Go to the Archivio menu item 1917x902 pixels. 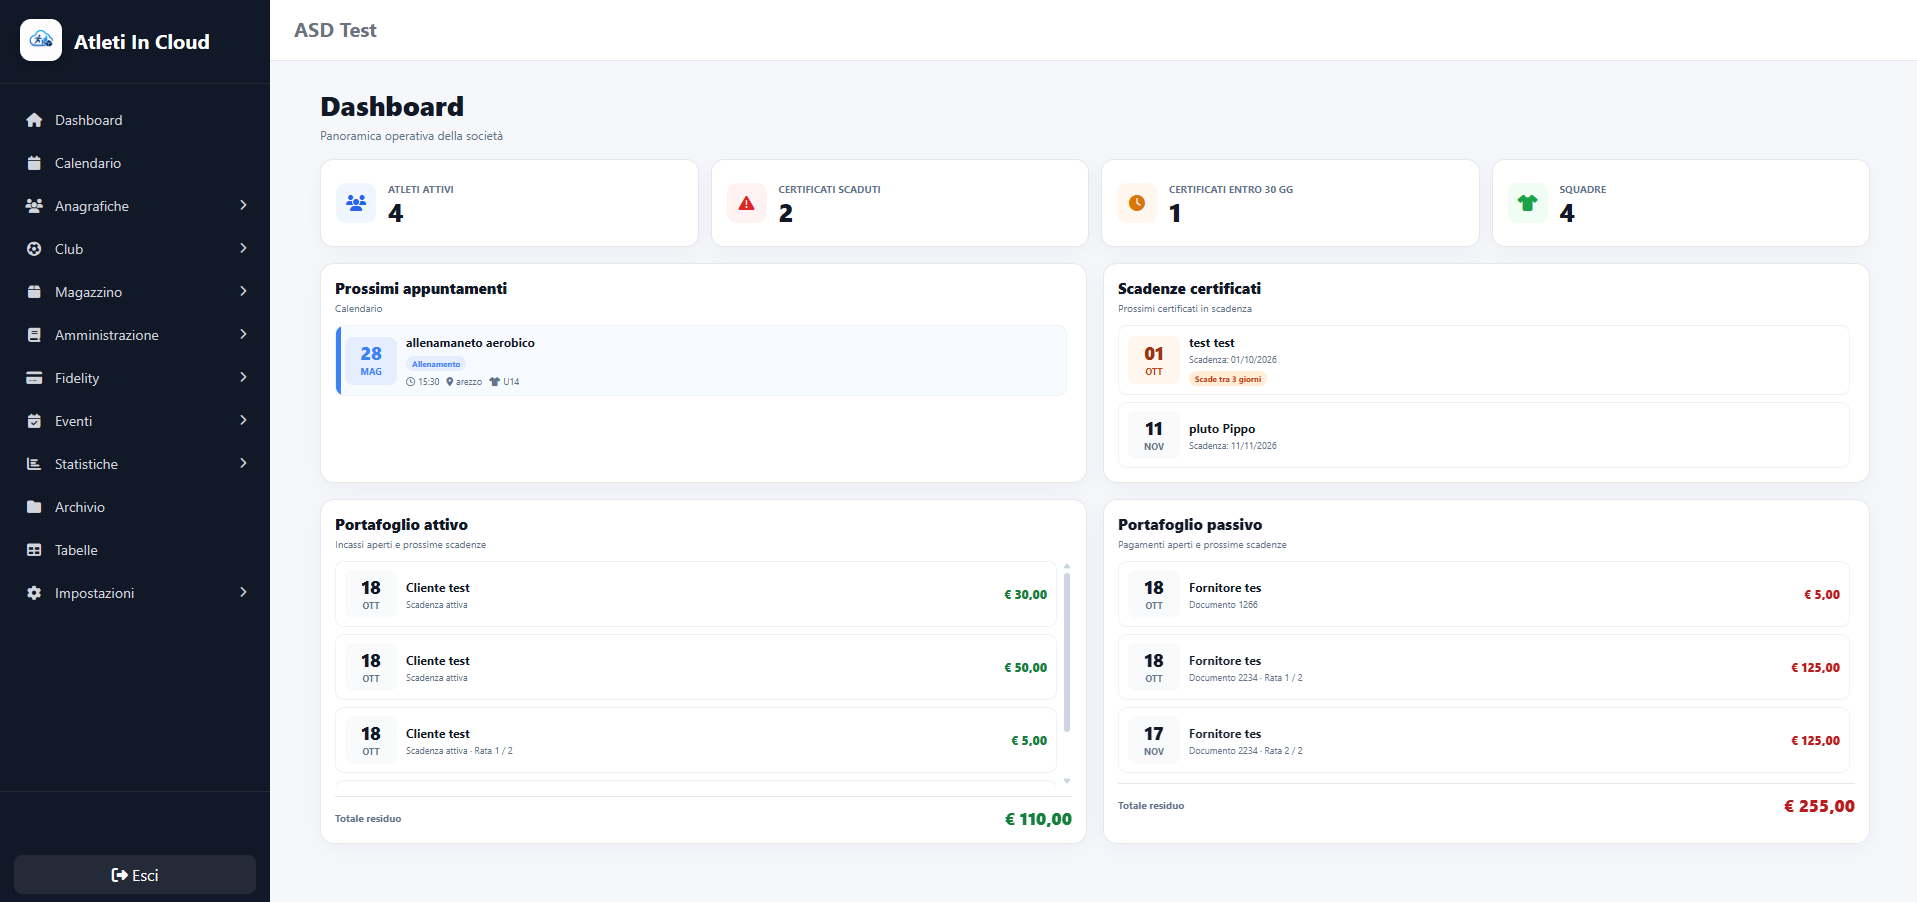(135, 507)
